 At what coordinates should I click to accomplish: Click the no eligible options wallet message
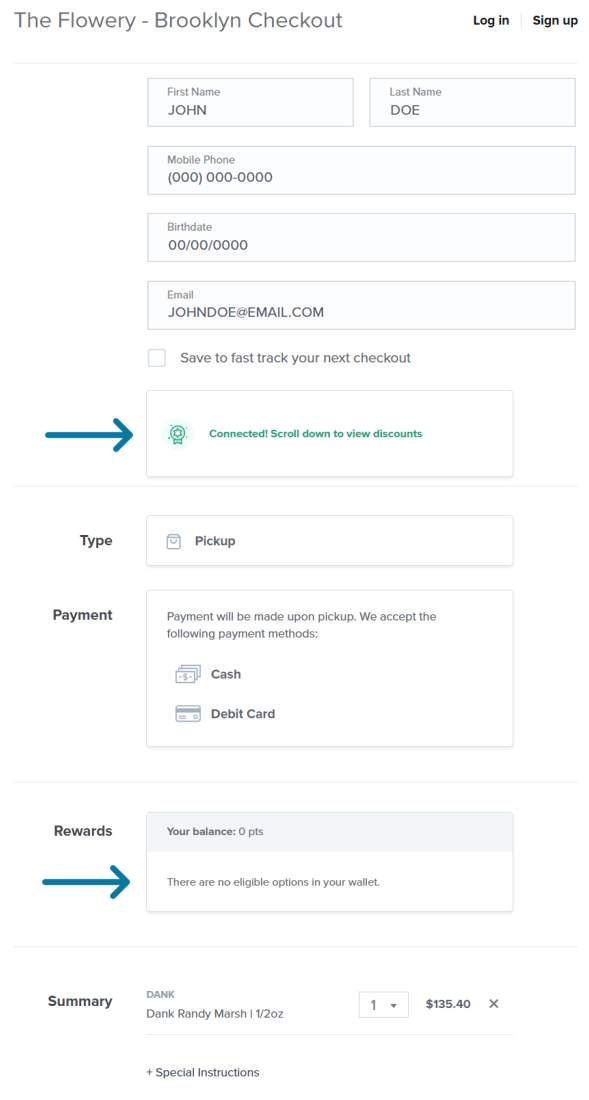pos(273,882)
